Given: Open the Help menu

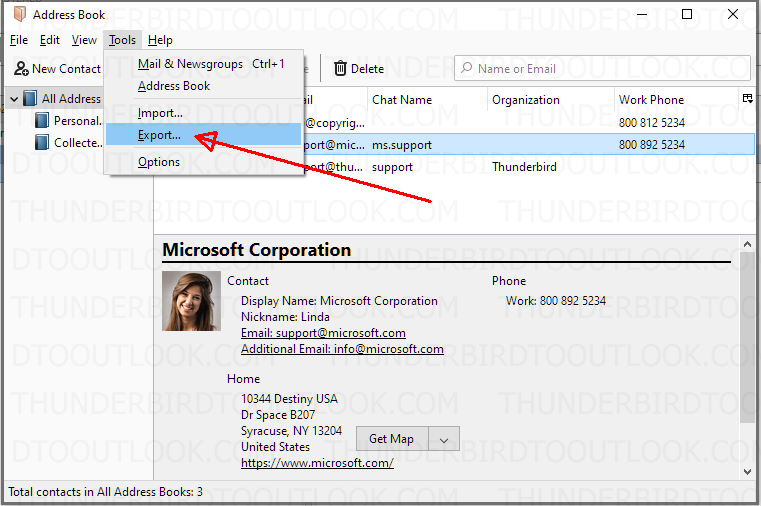Looking at the screenshot, I should [160, 40].
